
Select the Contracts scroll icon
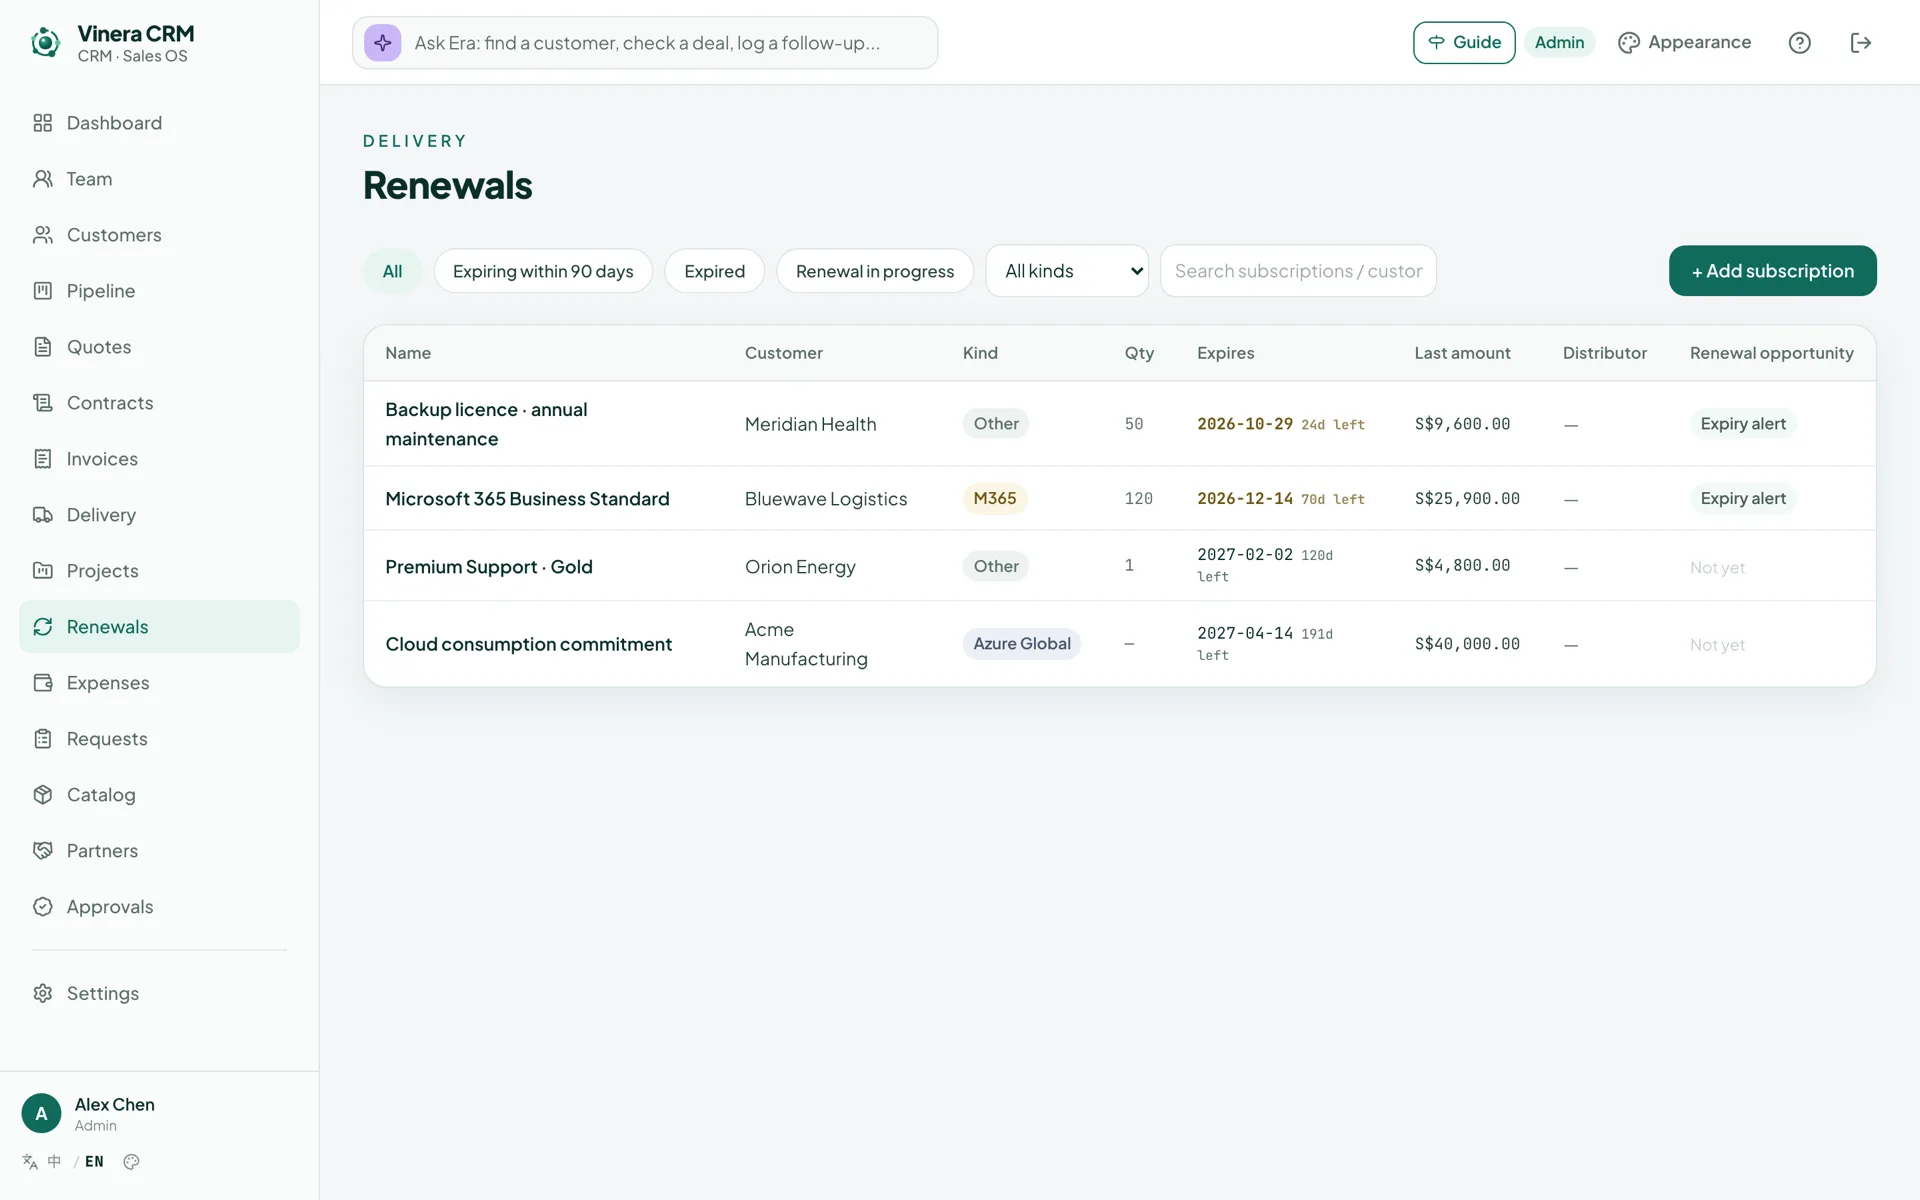coord(42,403)
